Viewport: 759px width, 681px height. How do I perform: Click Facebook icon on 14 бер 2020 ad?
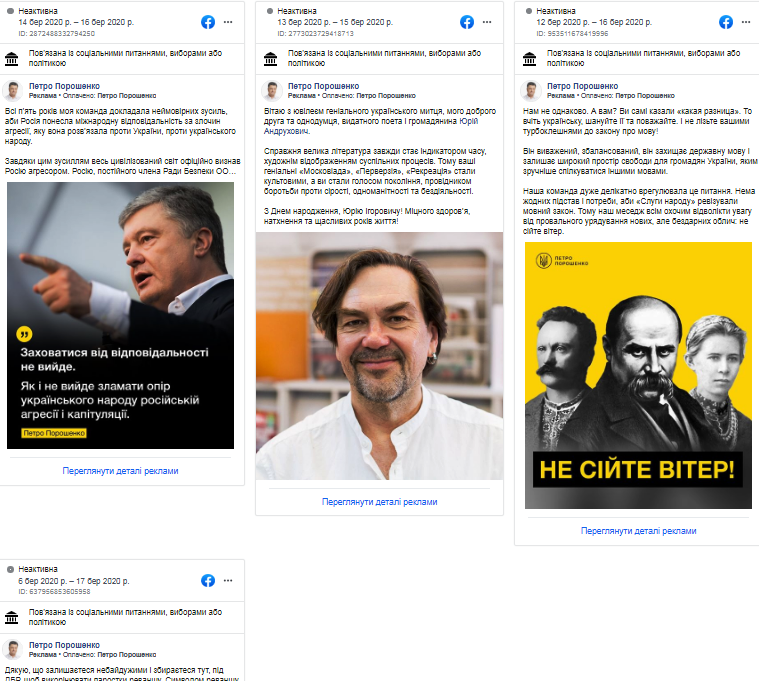click(208, 22)
